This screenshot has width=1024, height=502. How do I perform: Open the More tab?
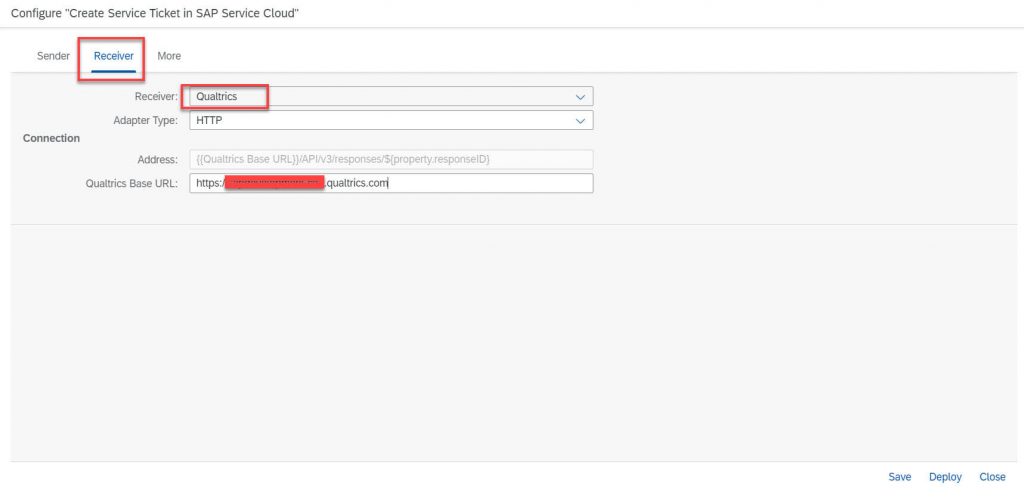pos(169,56)
